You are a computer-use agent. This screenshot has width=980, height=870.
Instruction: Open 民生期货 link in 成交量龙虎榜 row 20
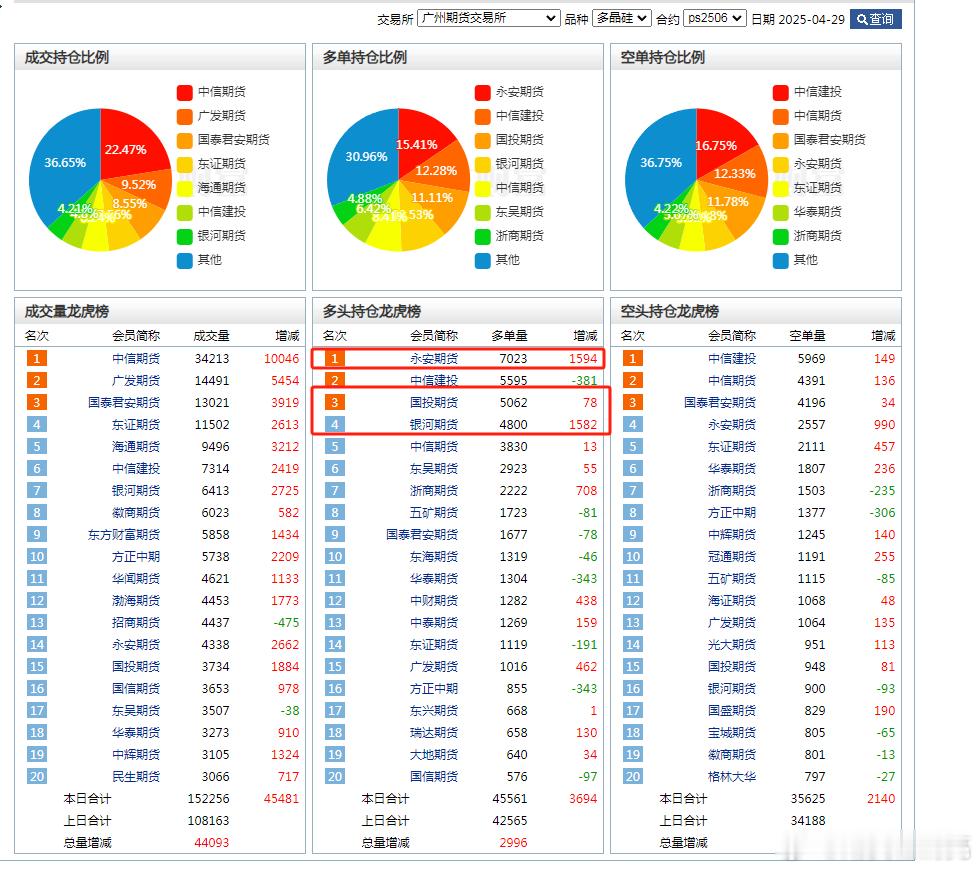(136, 777)
